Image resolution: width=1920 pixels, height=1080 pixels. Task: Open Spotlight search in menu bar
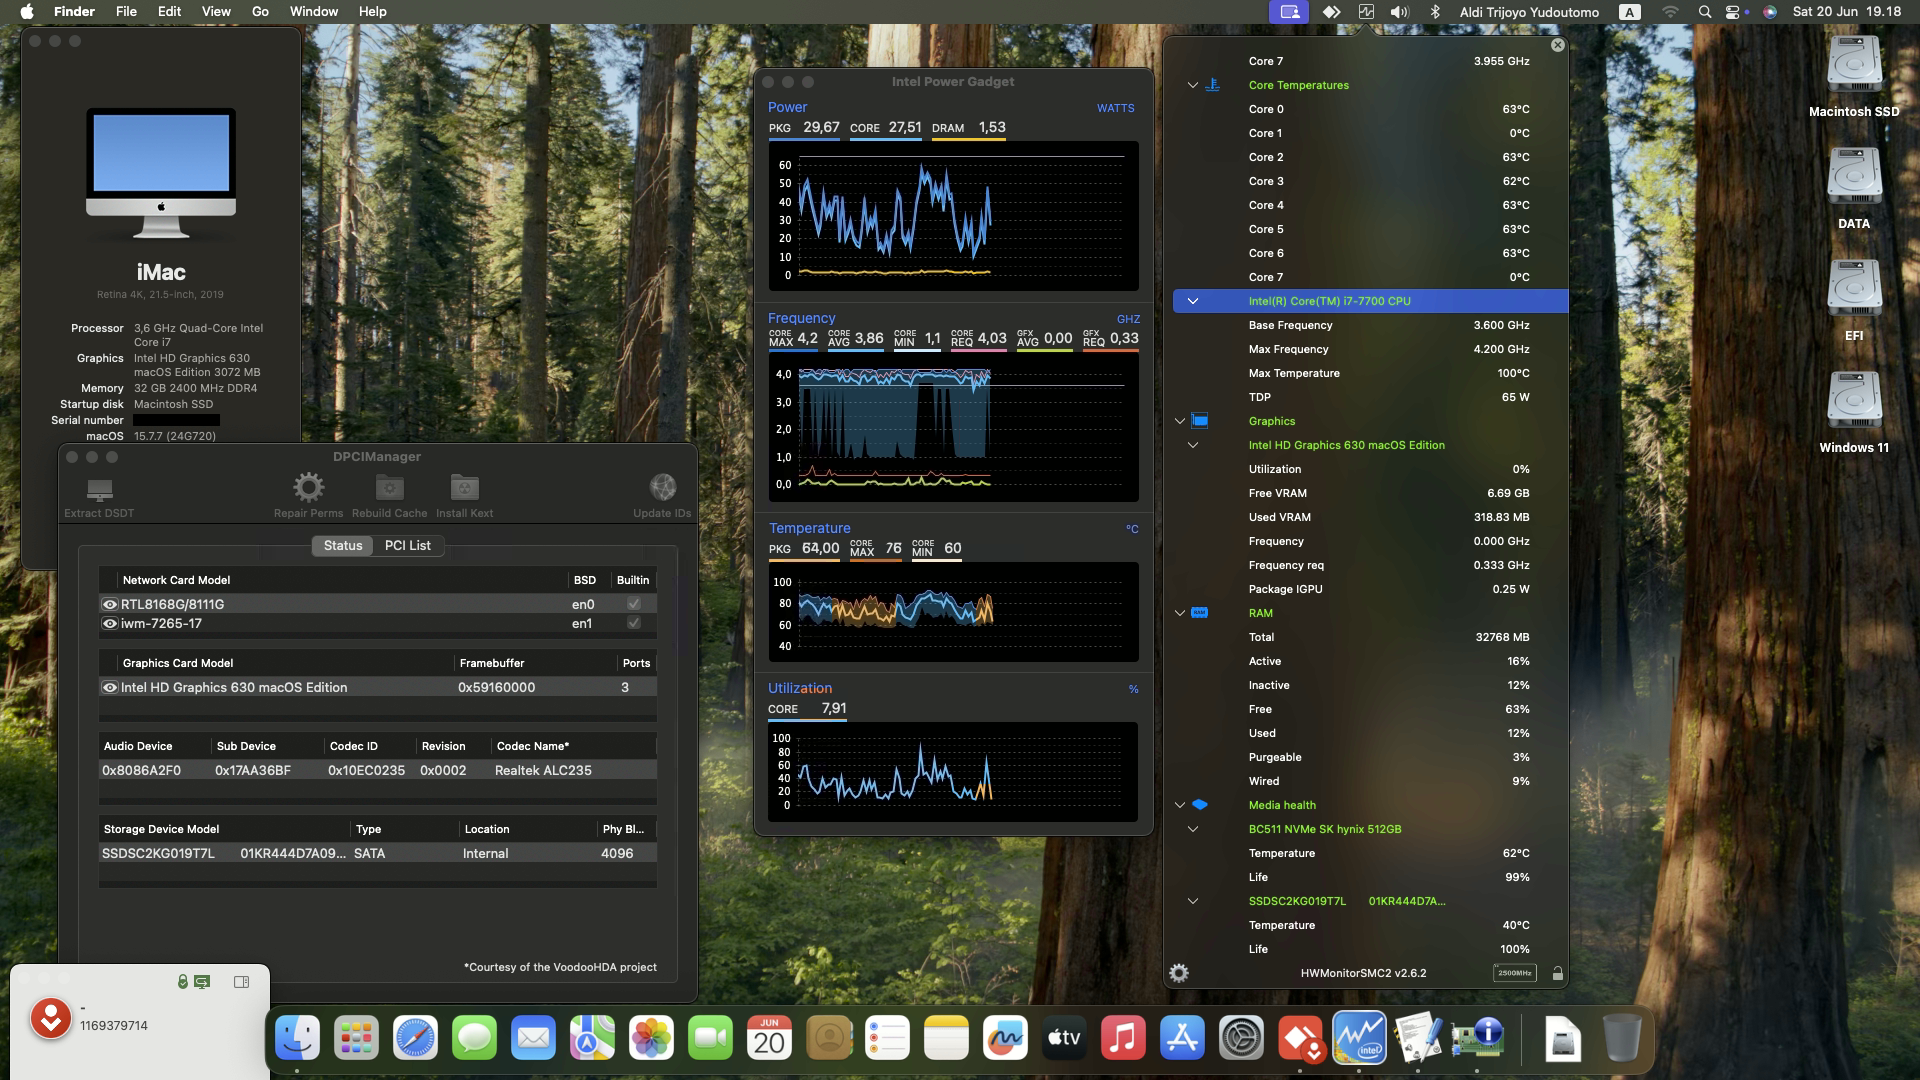pyautogui.click(x=1704, y=12)
